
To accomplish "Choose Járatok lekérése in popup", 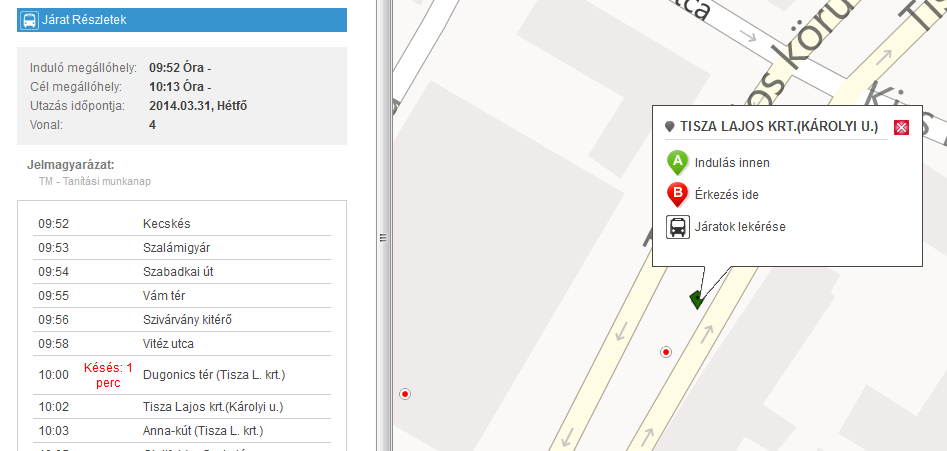I will pyautogui.click(x=740, y=227).
